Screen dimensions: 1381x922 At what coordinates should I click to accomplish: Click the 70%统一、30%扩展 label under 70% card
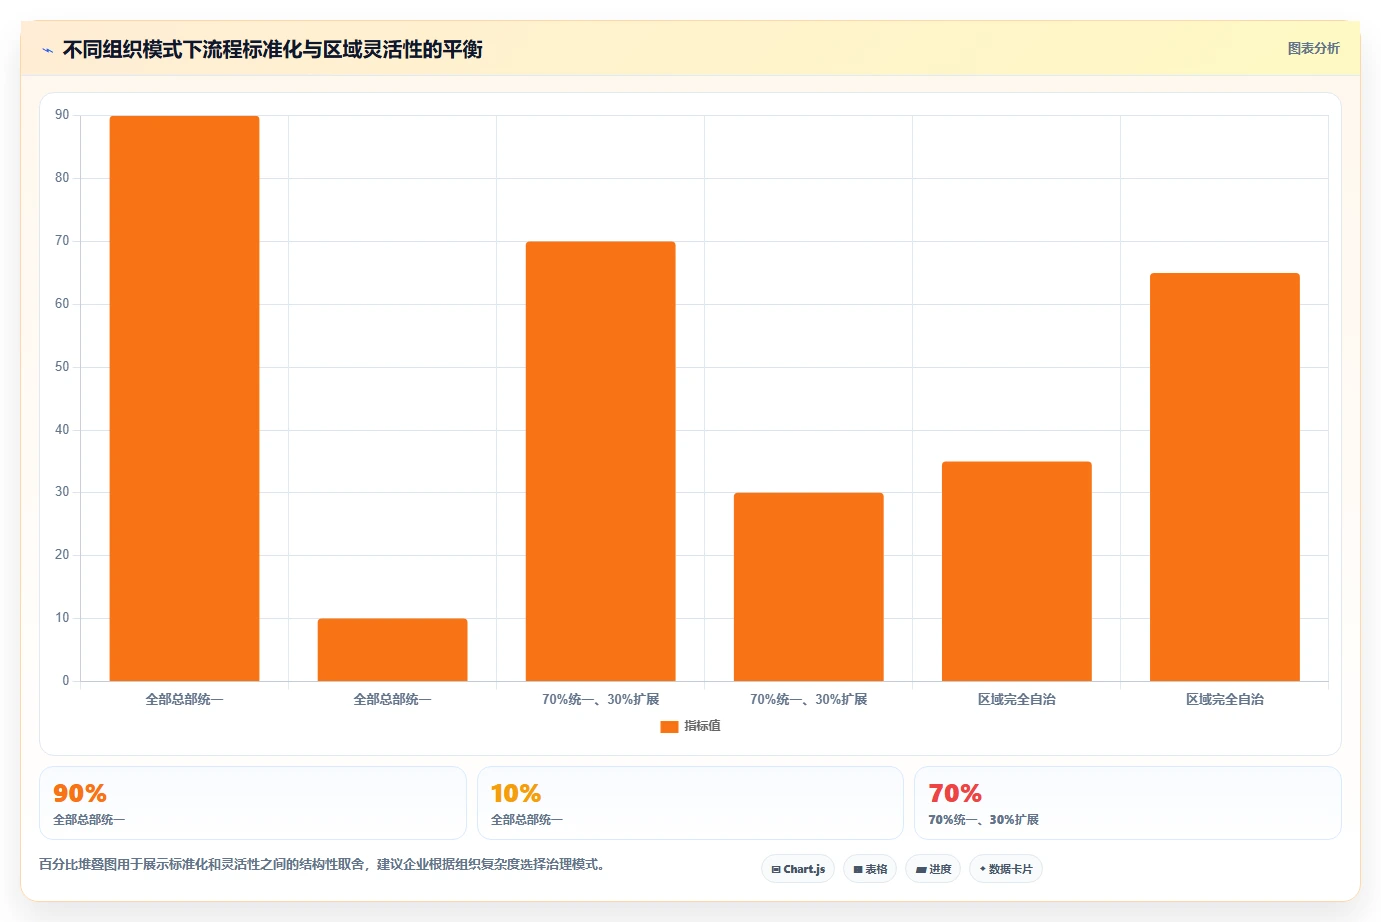click(x=983, y=819)
